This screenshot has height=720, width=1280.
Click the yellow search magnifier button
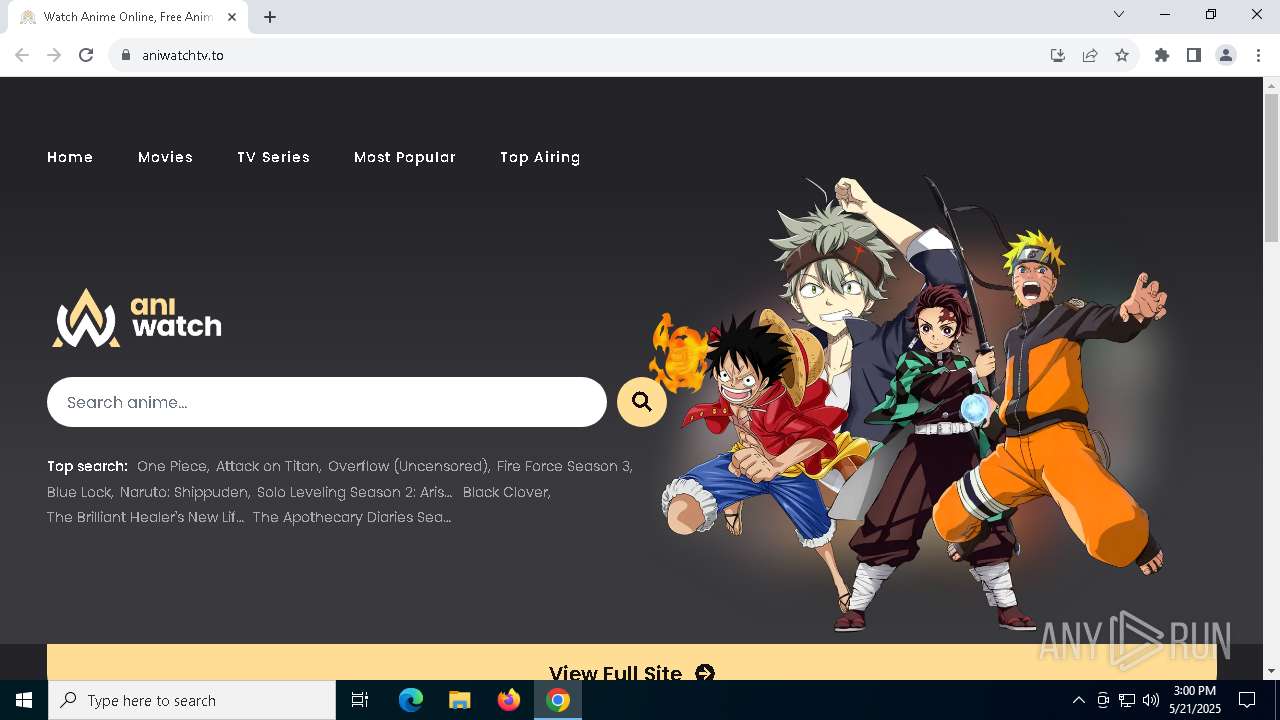tap(642, 402)
